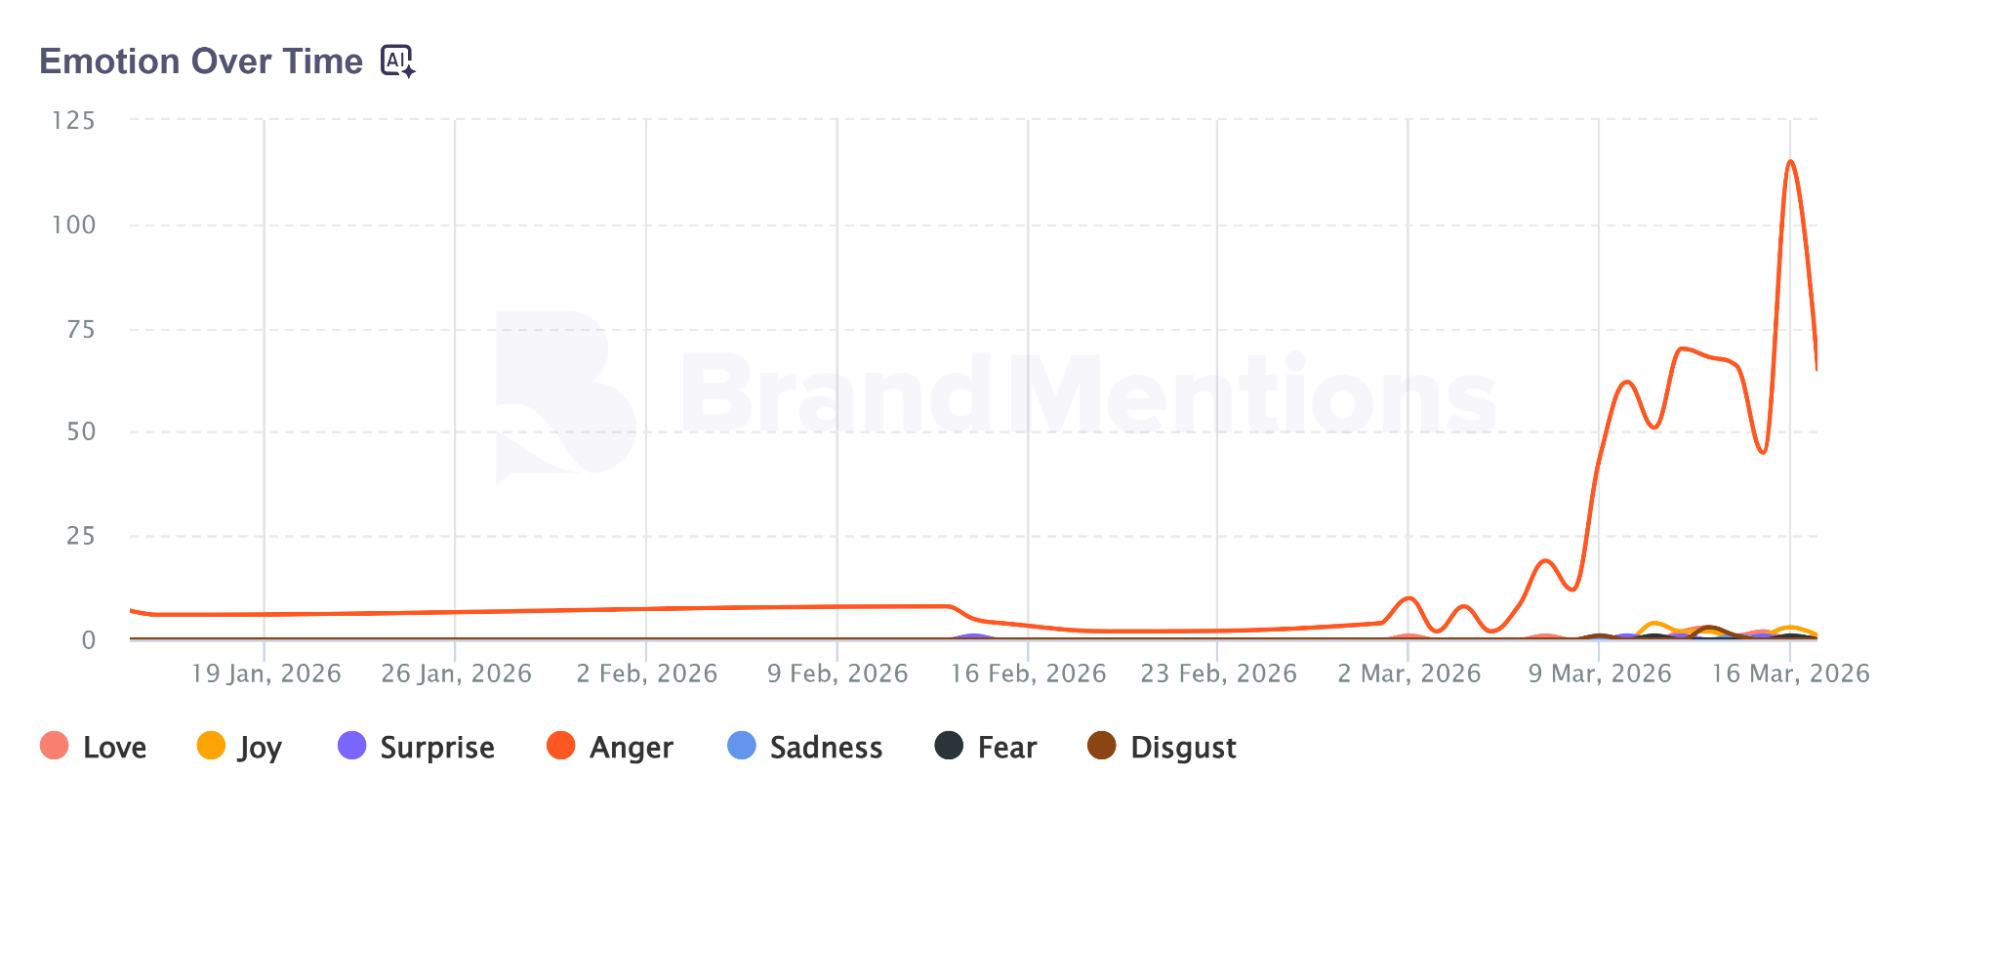The height and width of the screenshot is (953, 1999).
Task: Click the Surprise purple legend dot
Action: 352,745
